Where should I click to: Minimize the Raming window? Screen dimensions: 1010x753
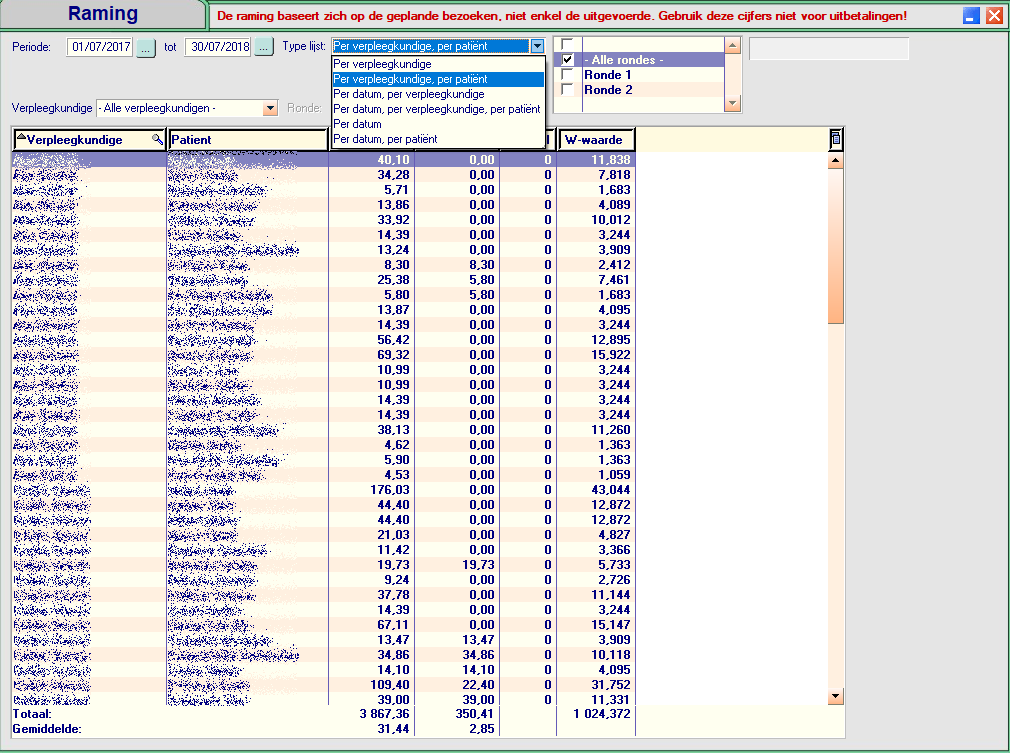click(971, 16)
